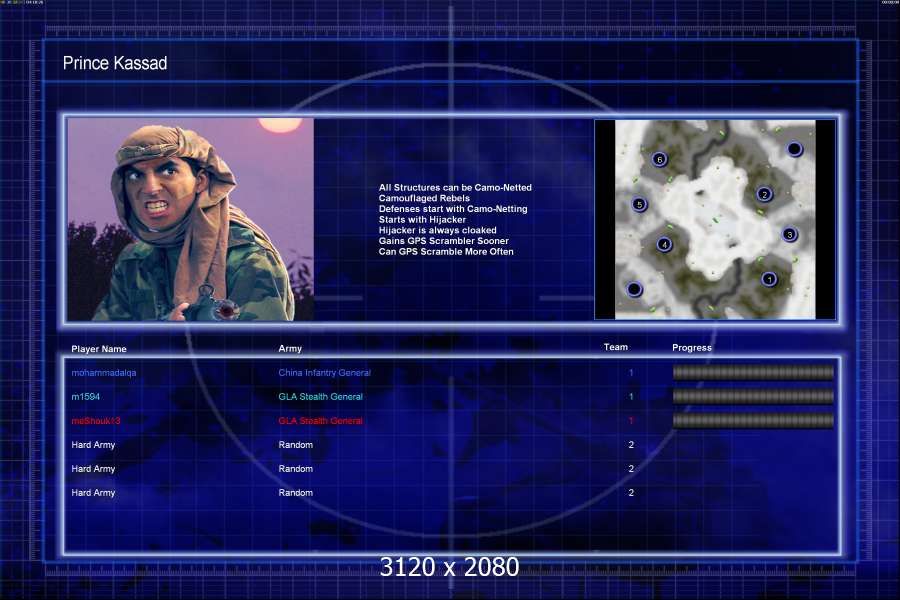This screenshot has width=900, height=600.
Task: Click the Player Name column header
Action: (99, 349)
